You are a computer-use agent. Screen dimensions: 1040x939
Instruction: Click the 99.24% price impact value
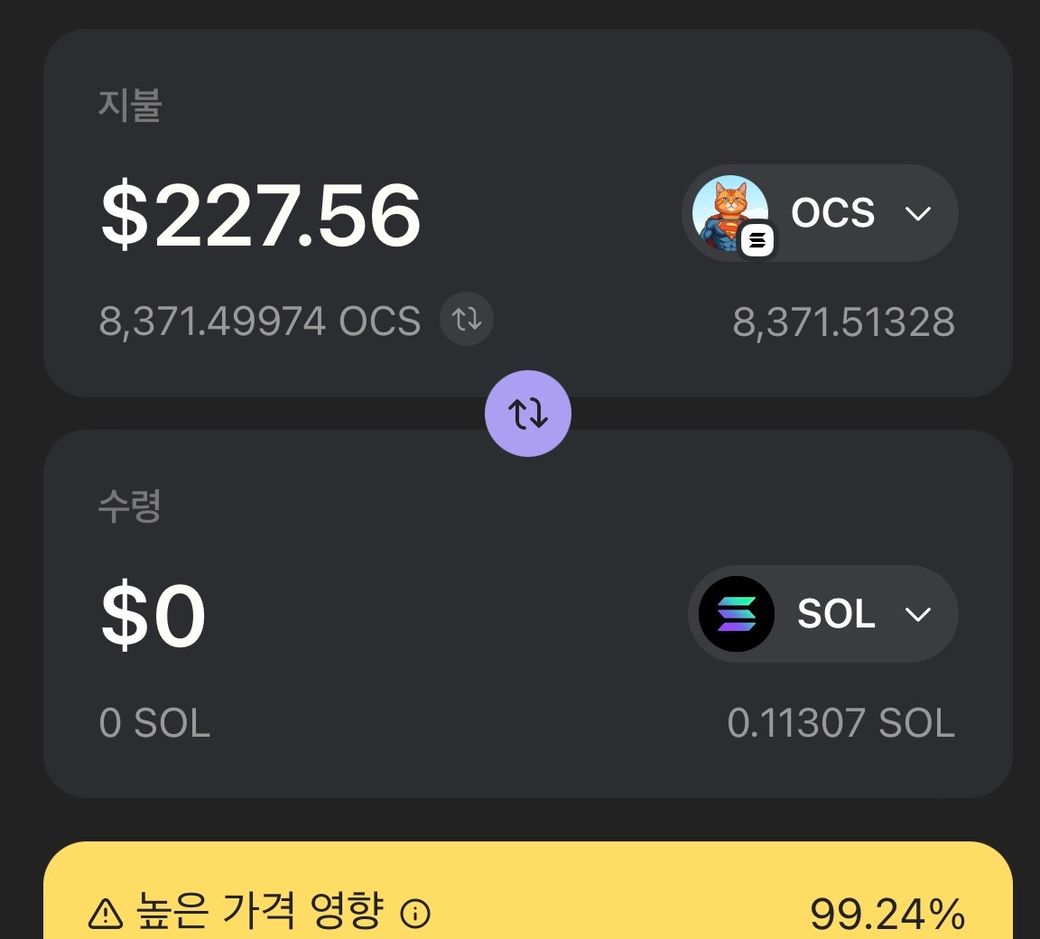(x=887, y=914)
